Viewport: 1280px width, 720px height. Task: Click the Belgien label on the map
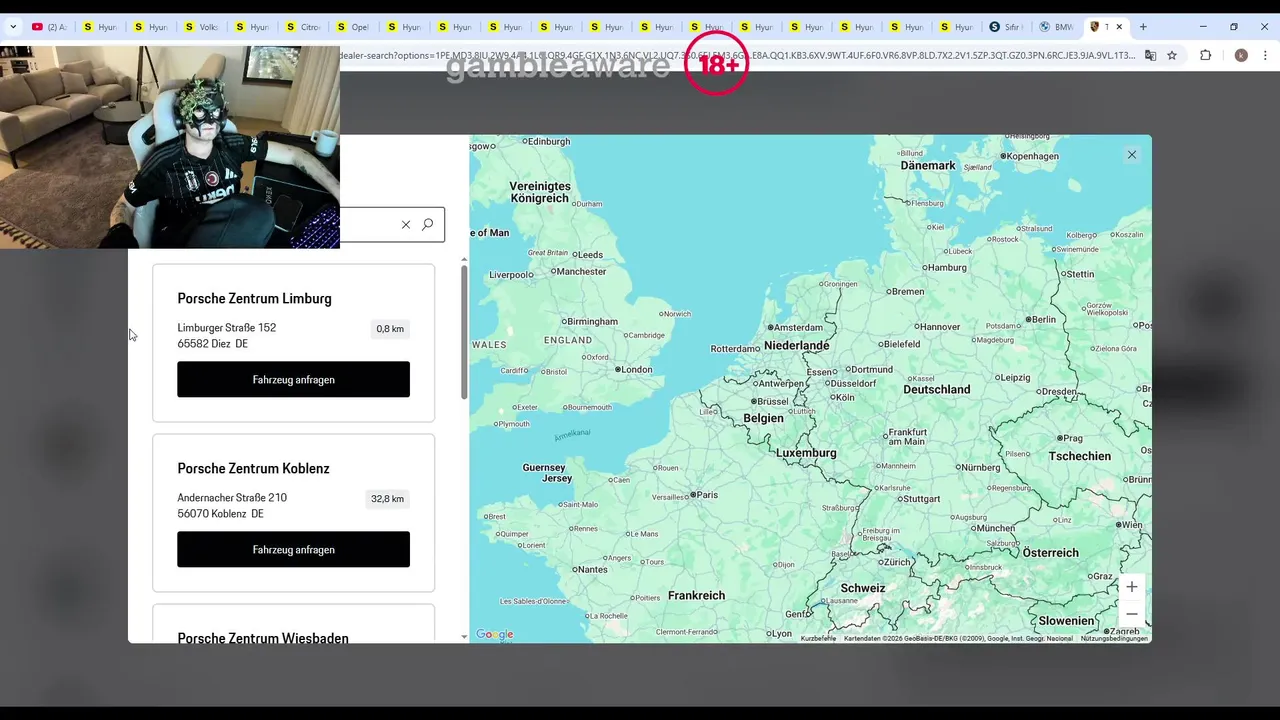pyautogui.click(x=763, y=418)
